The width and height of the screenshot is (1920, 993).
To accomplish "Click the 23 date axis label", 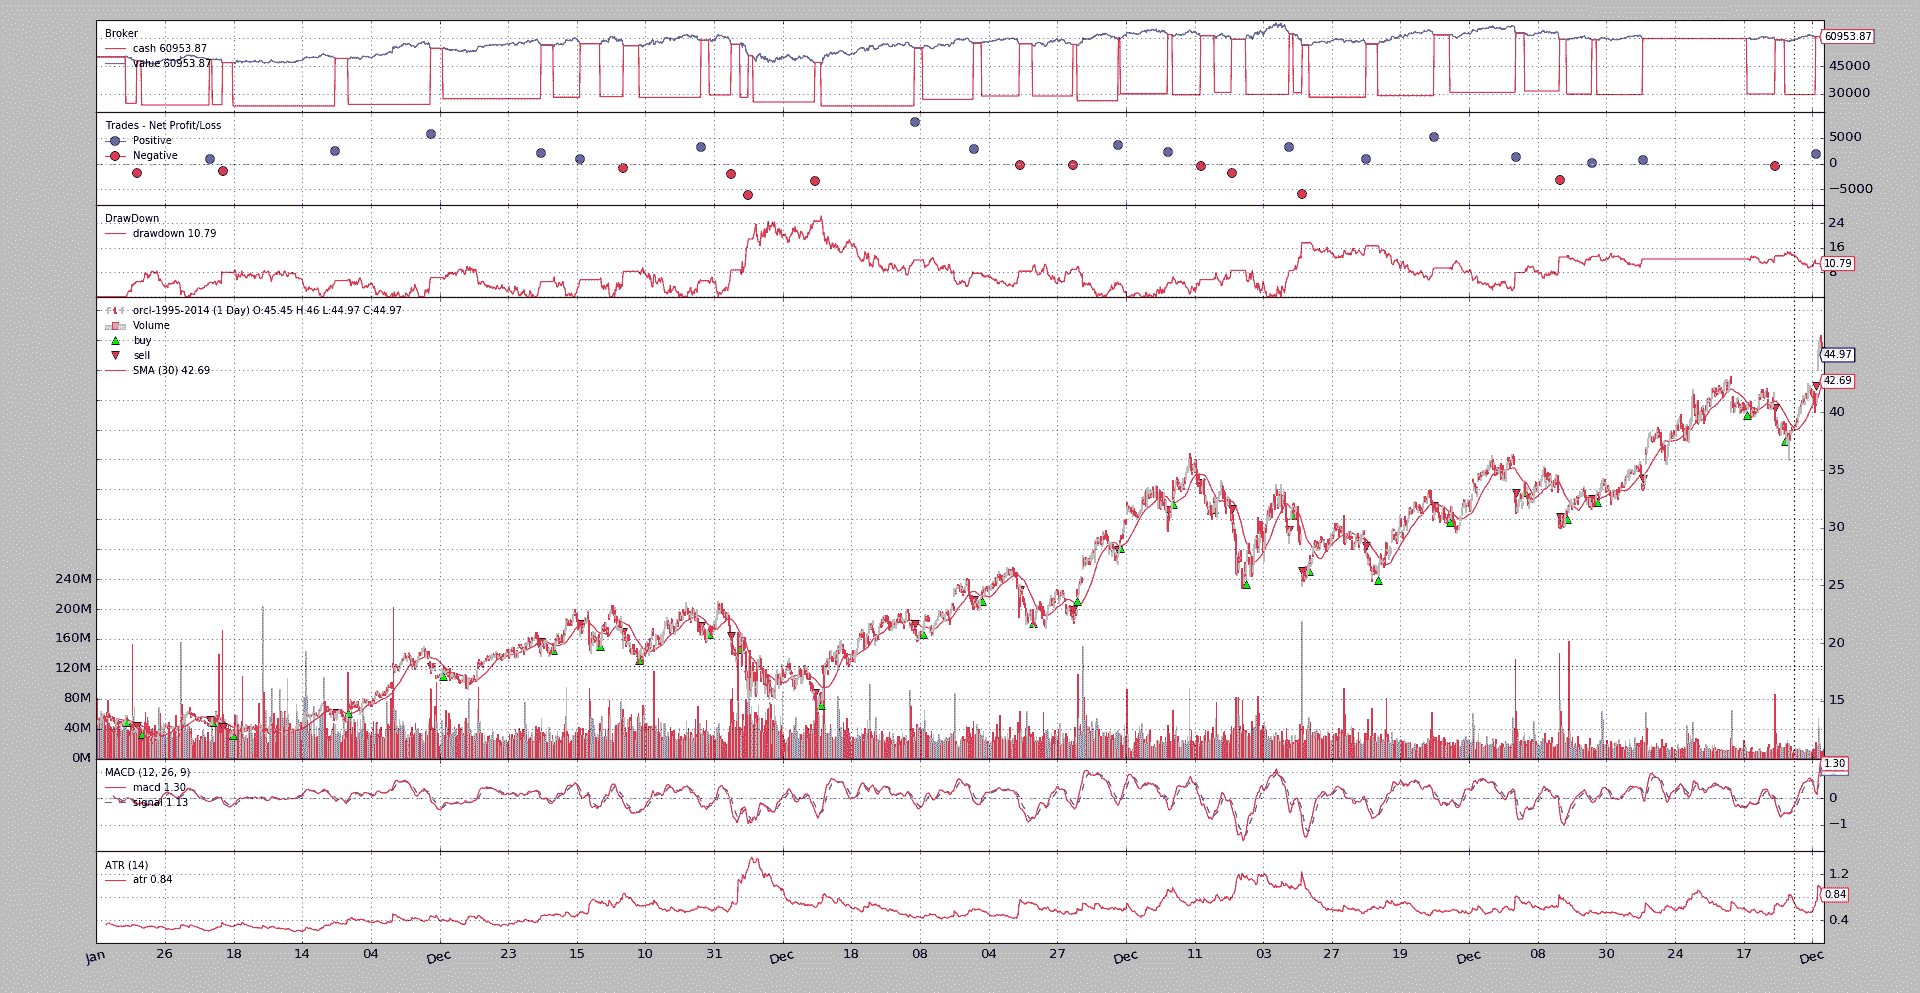I will [x=508, y=954].
